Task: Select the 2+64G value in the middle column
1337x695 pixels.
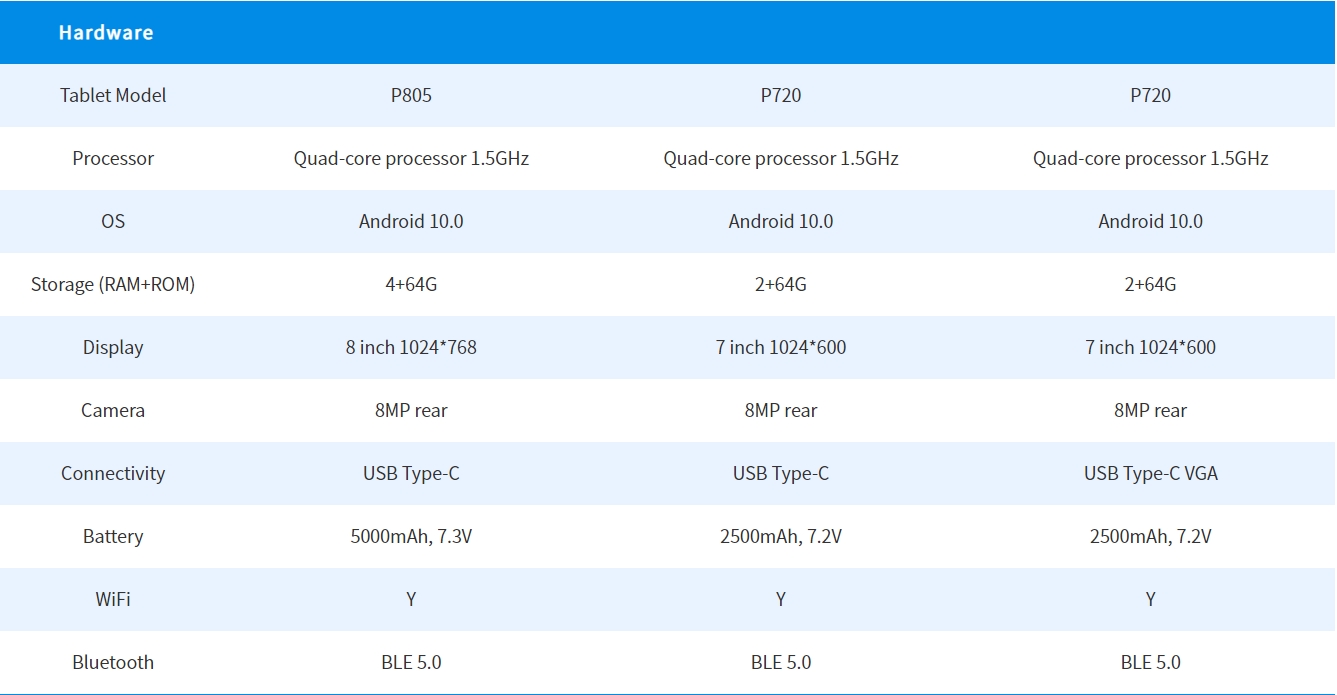Action: (781, 284)
